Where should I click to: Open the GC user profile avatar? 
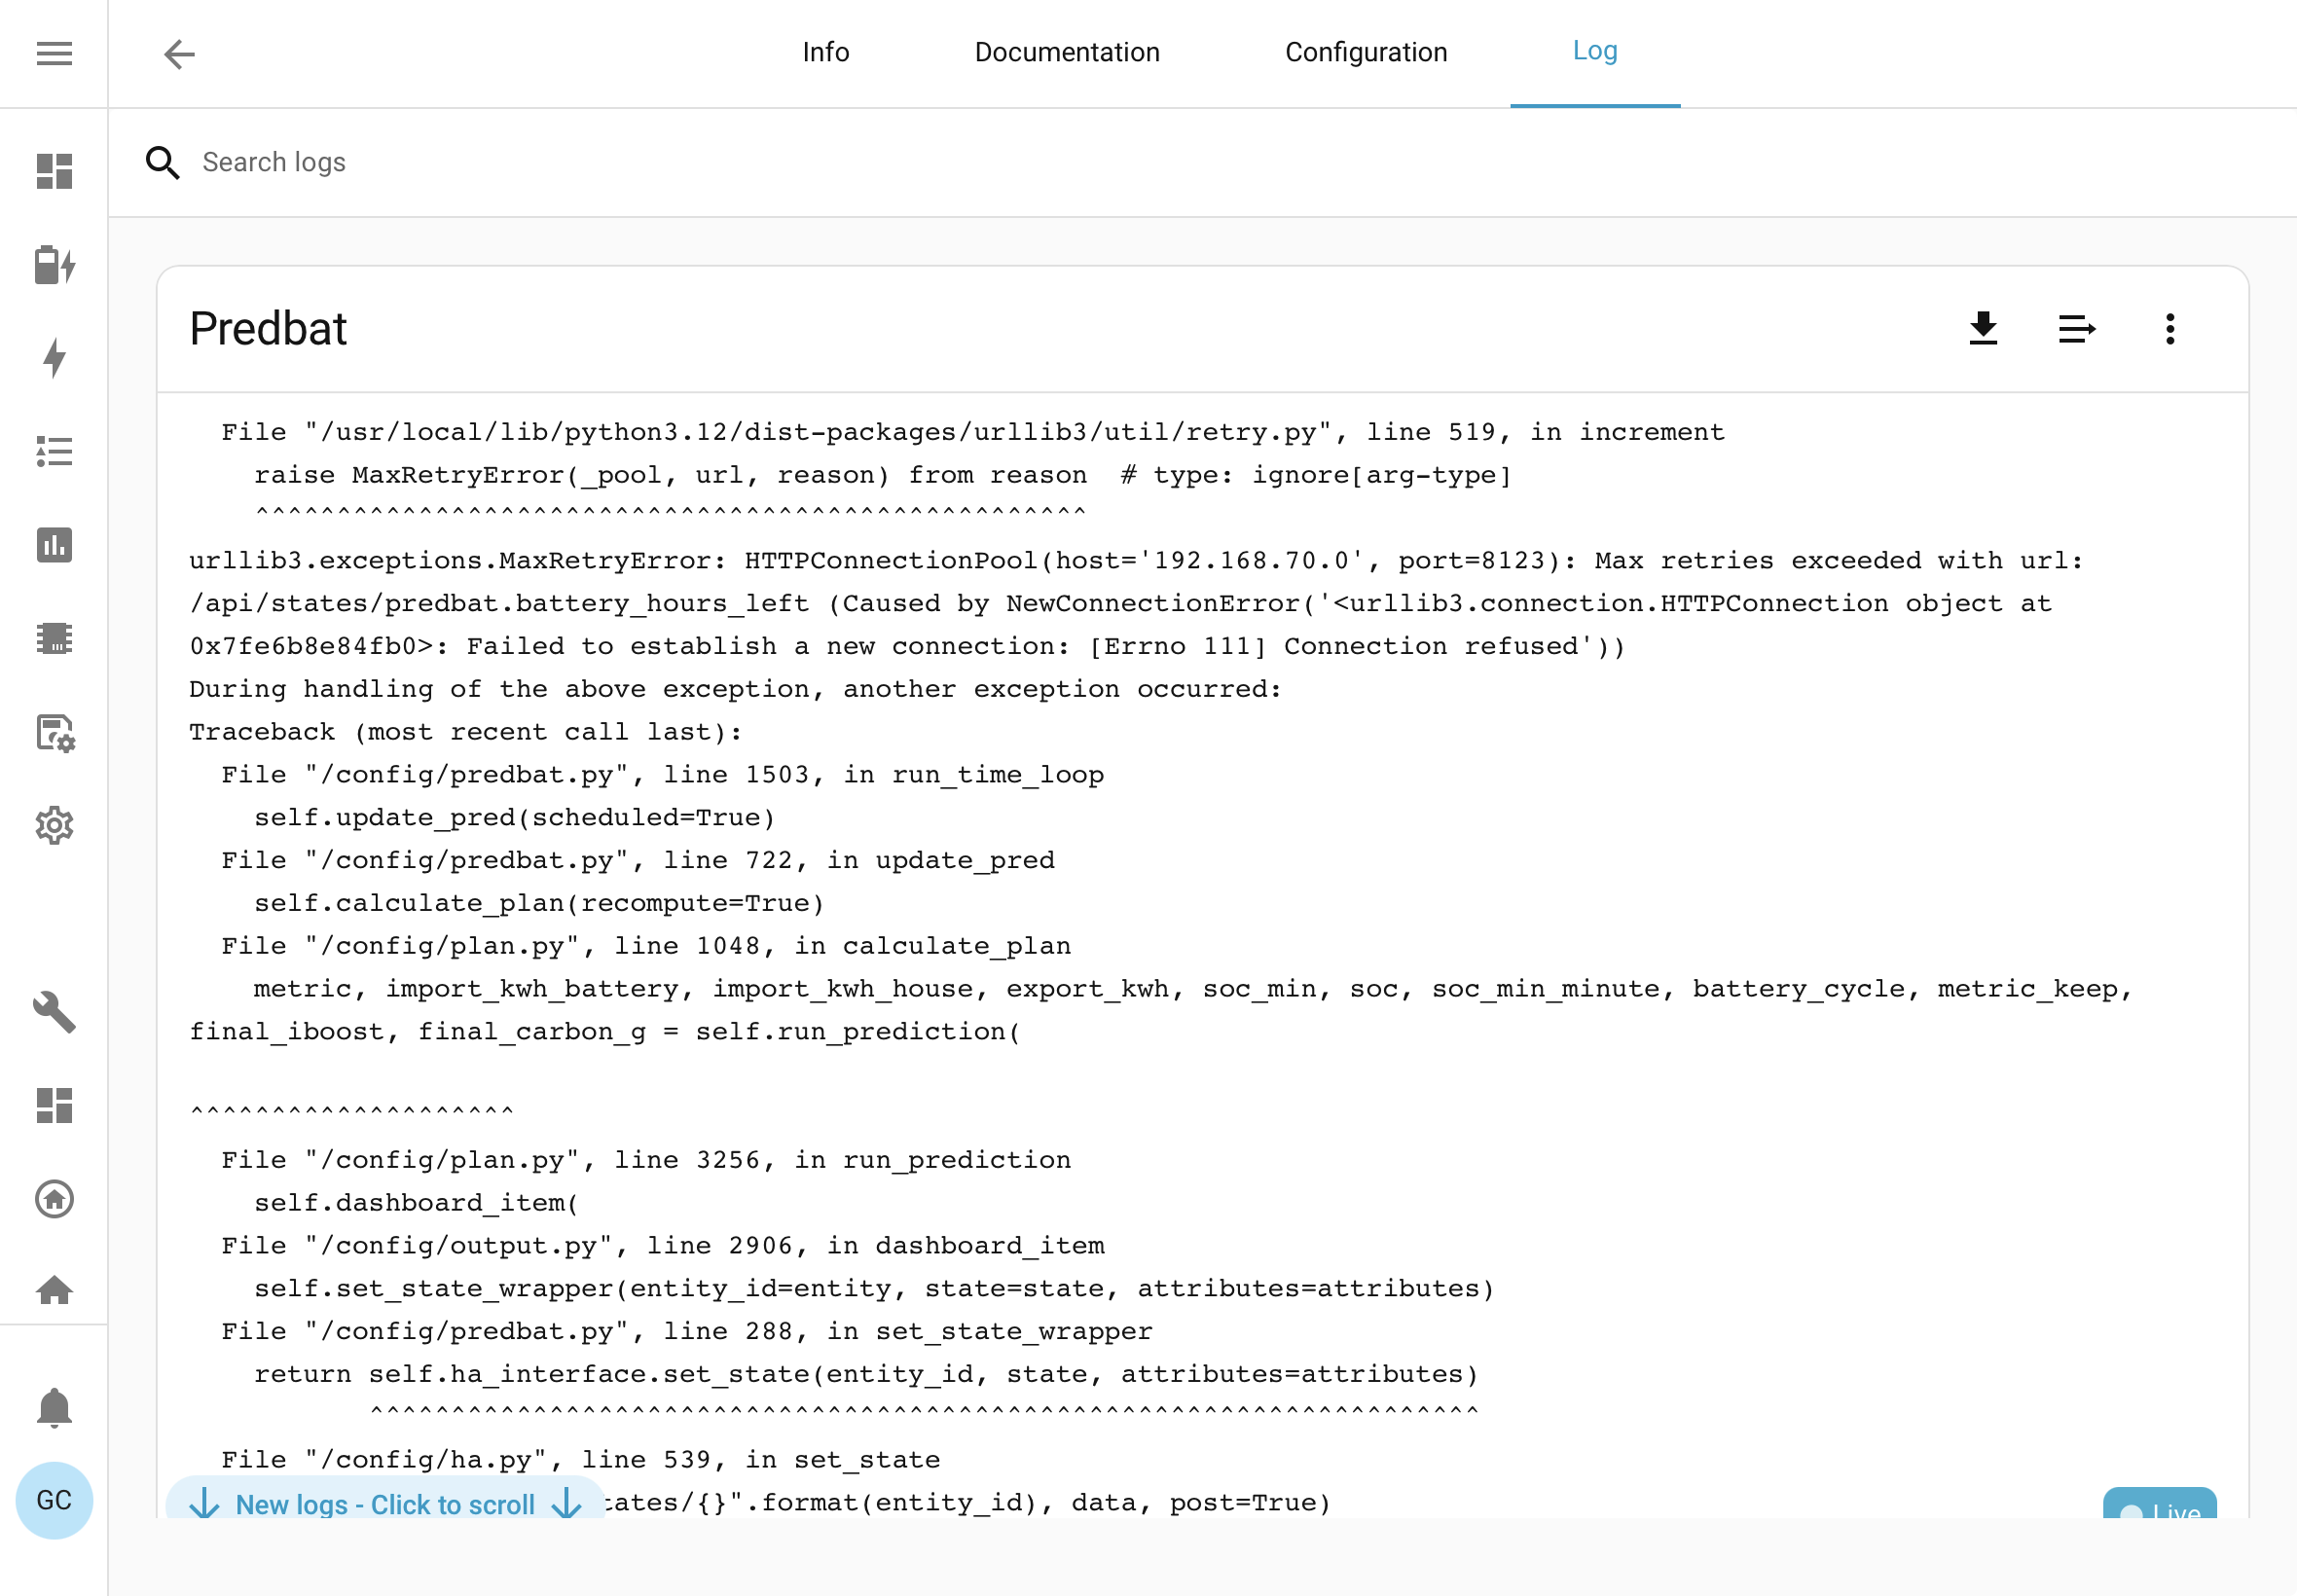[54, 1500]
